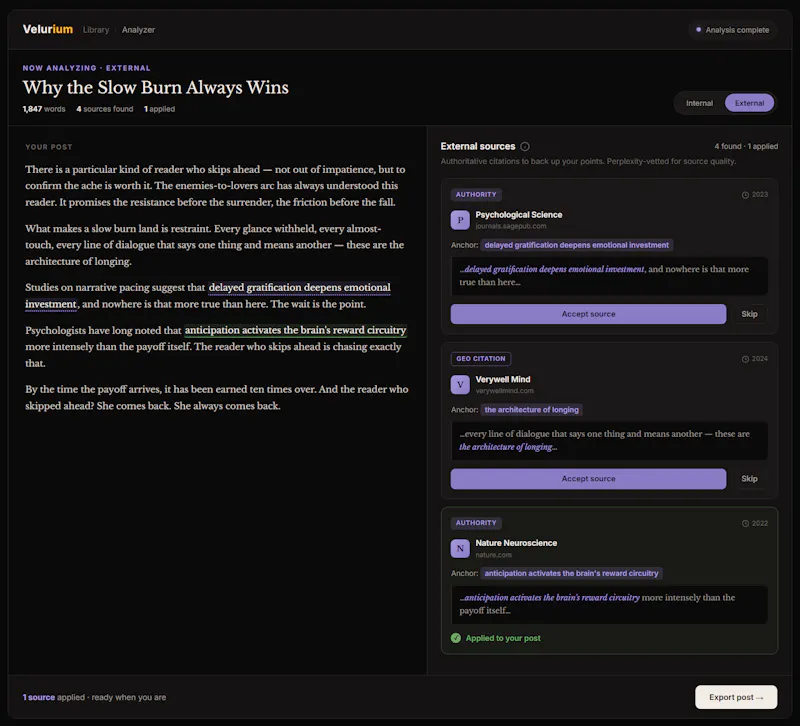Click clock icon next to 2023

[x=745, y=195]
